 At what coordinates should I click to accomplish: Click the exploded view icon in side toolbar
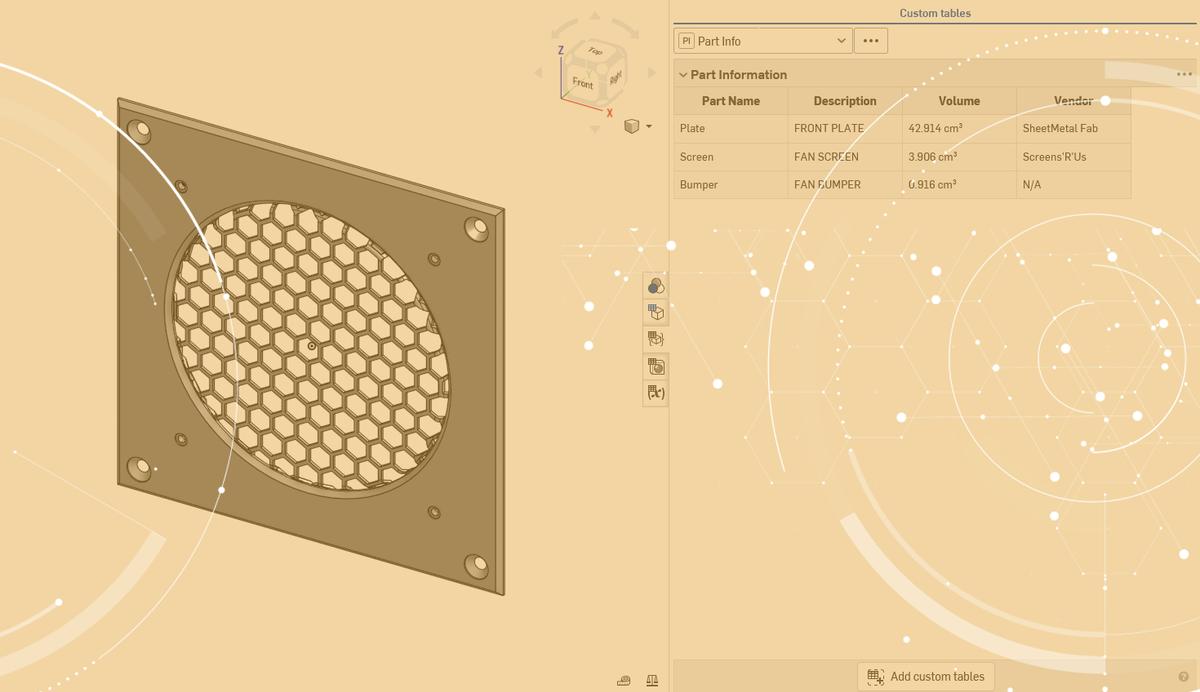tap(655, 338)
